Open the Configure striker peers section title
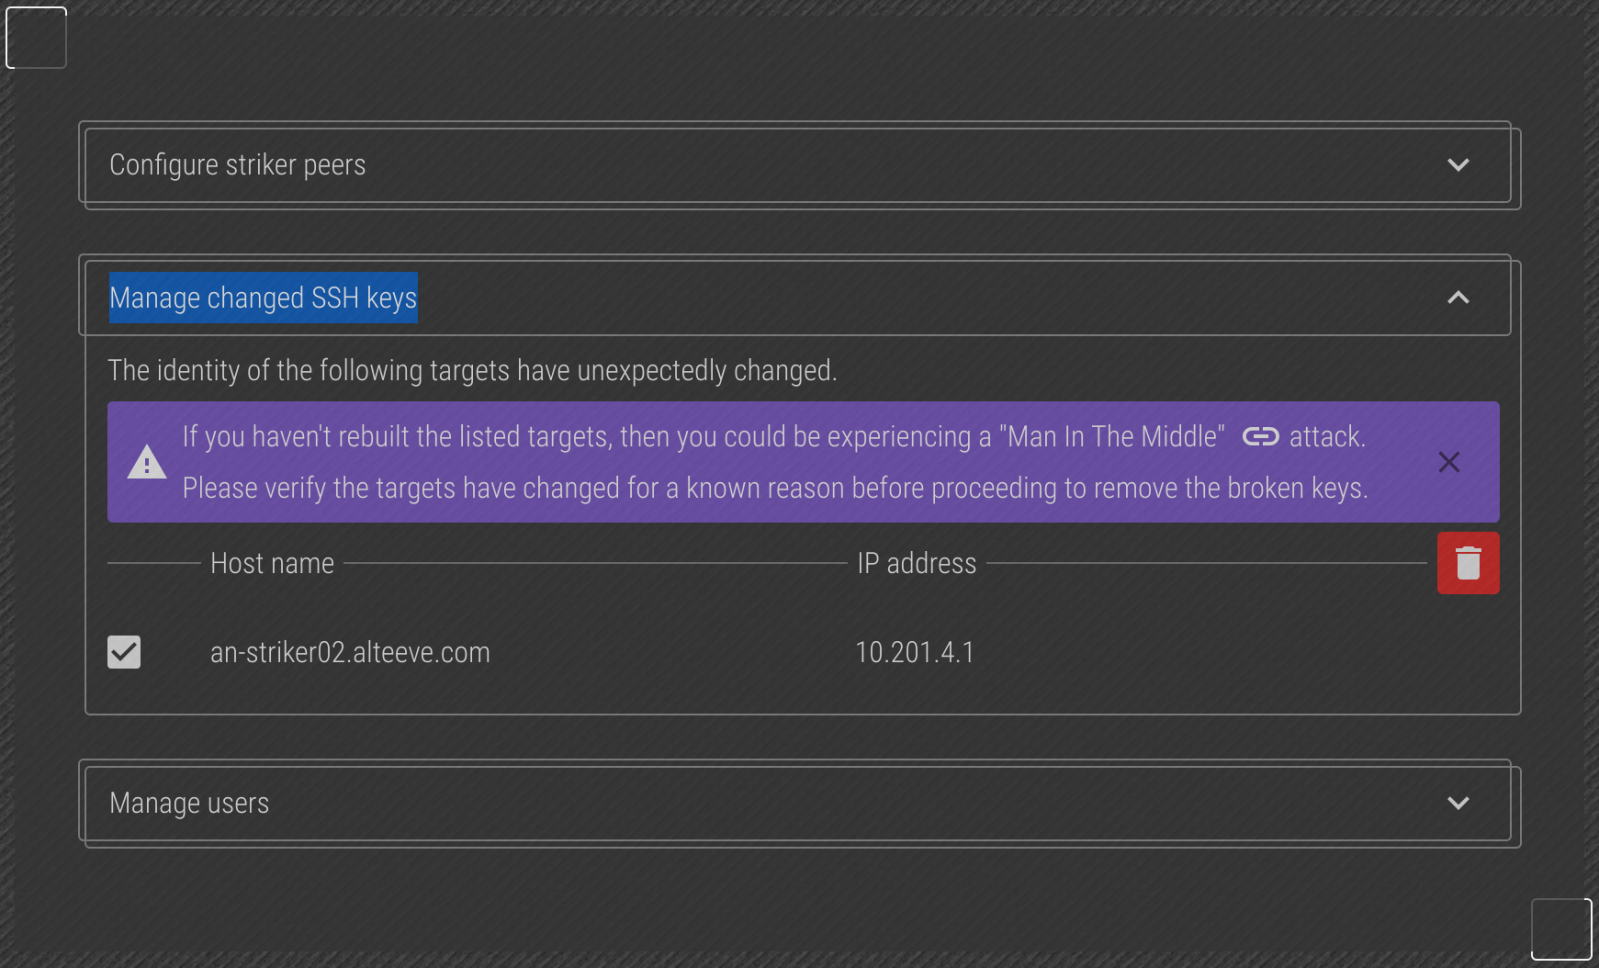The width and height of the screenshot is (1599, 968). pos(237,165)
